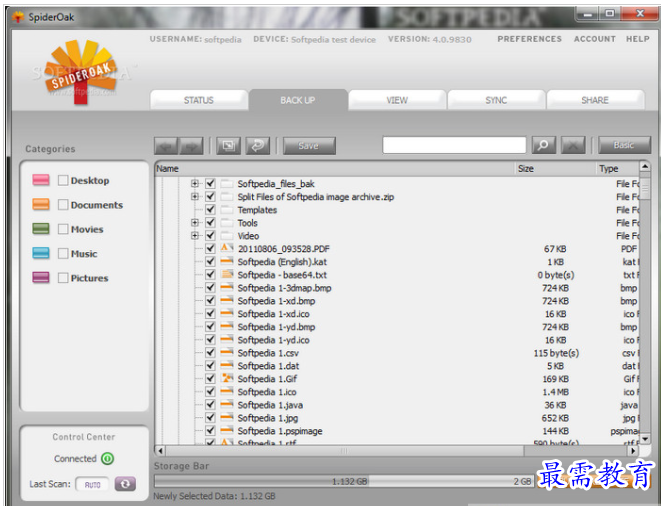
Task: Open the STATUS tab
Action: (198, 100)
